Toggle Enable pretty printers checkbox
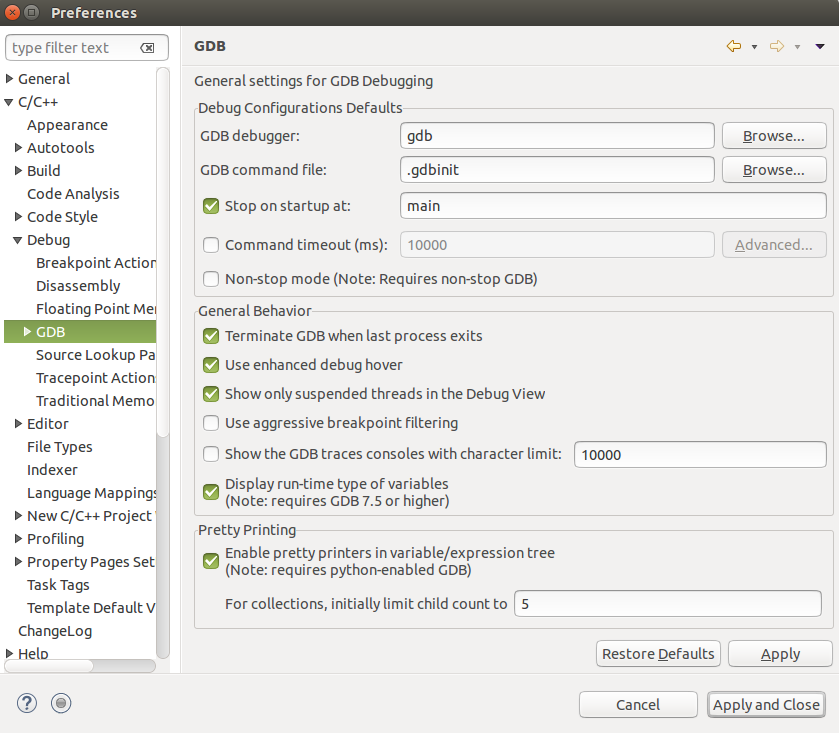 211,561
